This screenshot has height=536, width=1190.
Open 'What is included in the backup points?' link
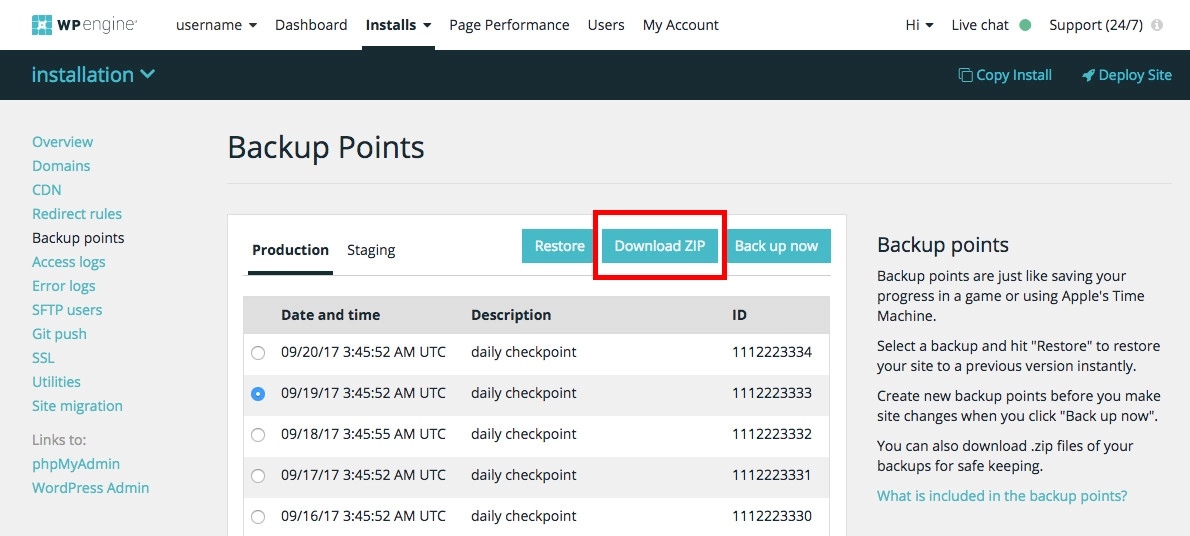click(1002, 496)
